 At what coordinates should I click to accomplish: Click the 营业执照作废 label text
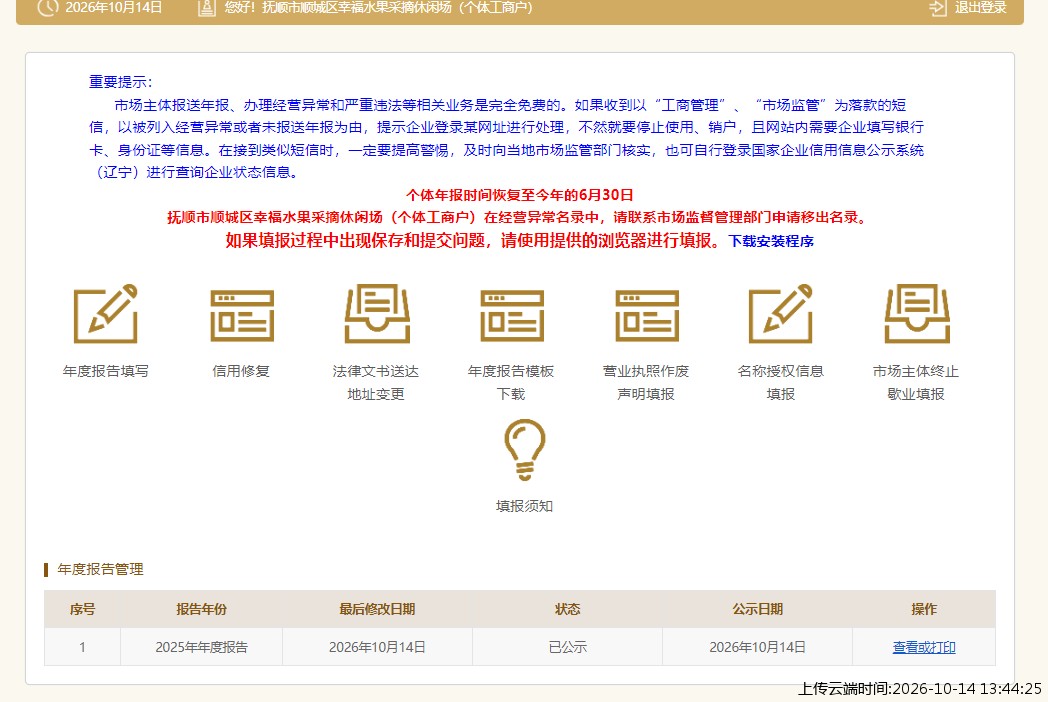(x=646, y=371)
